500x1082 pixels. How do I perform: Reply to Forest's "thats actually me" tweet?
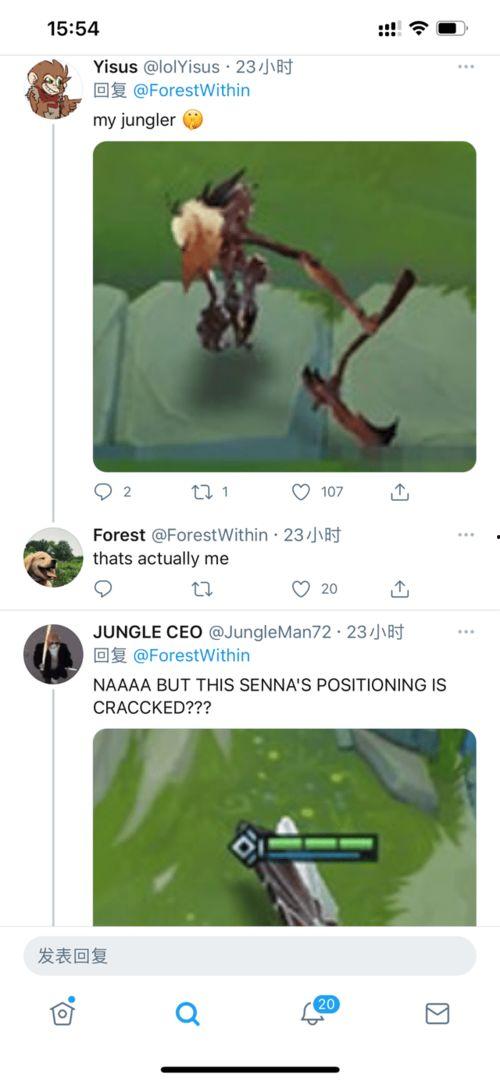pos(103,589)
